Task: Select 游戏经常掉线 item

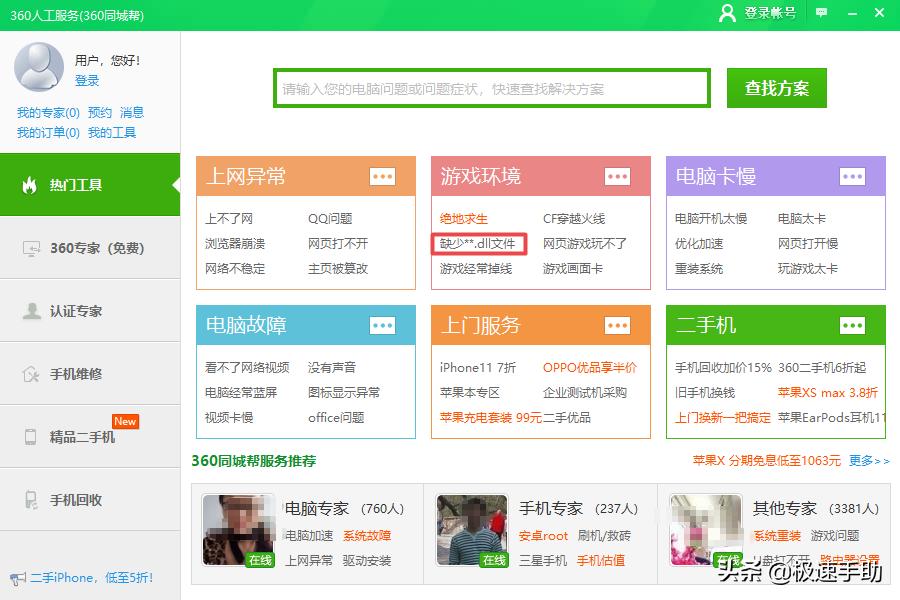Action: 476,269
